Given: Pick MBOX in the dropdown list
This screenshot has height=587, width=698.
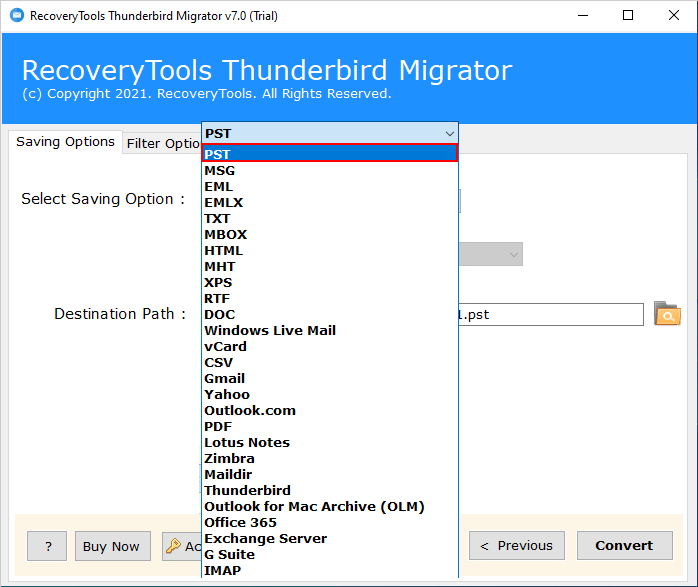Looking at the screenshot, I should tap(329, 235).
